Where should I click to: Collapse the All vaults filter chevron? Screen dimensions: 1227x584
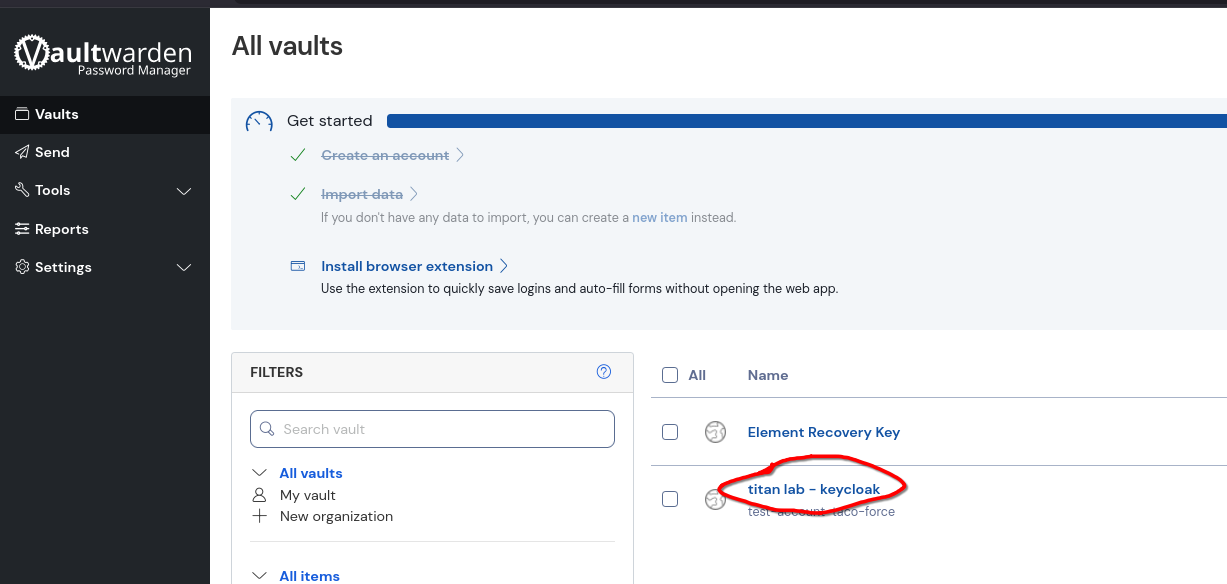pyautogui.click(x=260, y=473)
